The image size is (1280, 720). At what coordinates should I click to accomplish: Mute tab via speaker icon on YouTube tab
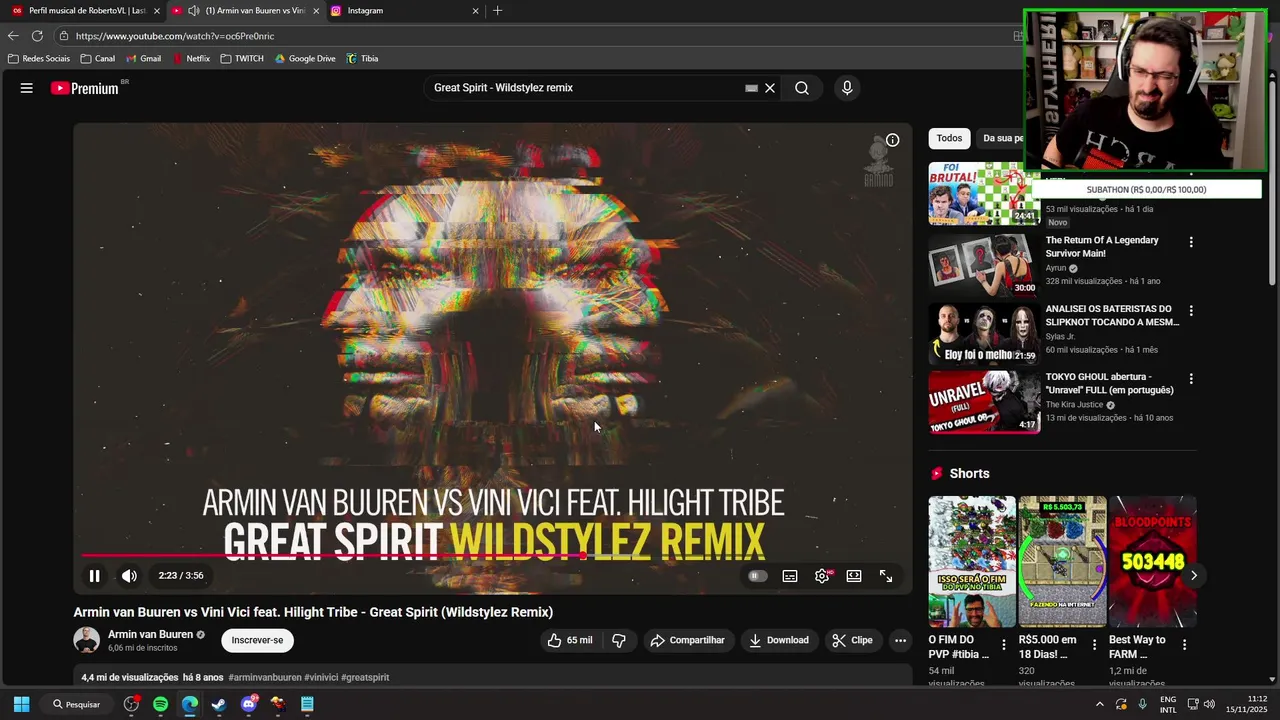pyautogui.click(x=193, y=11)
